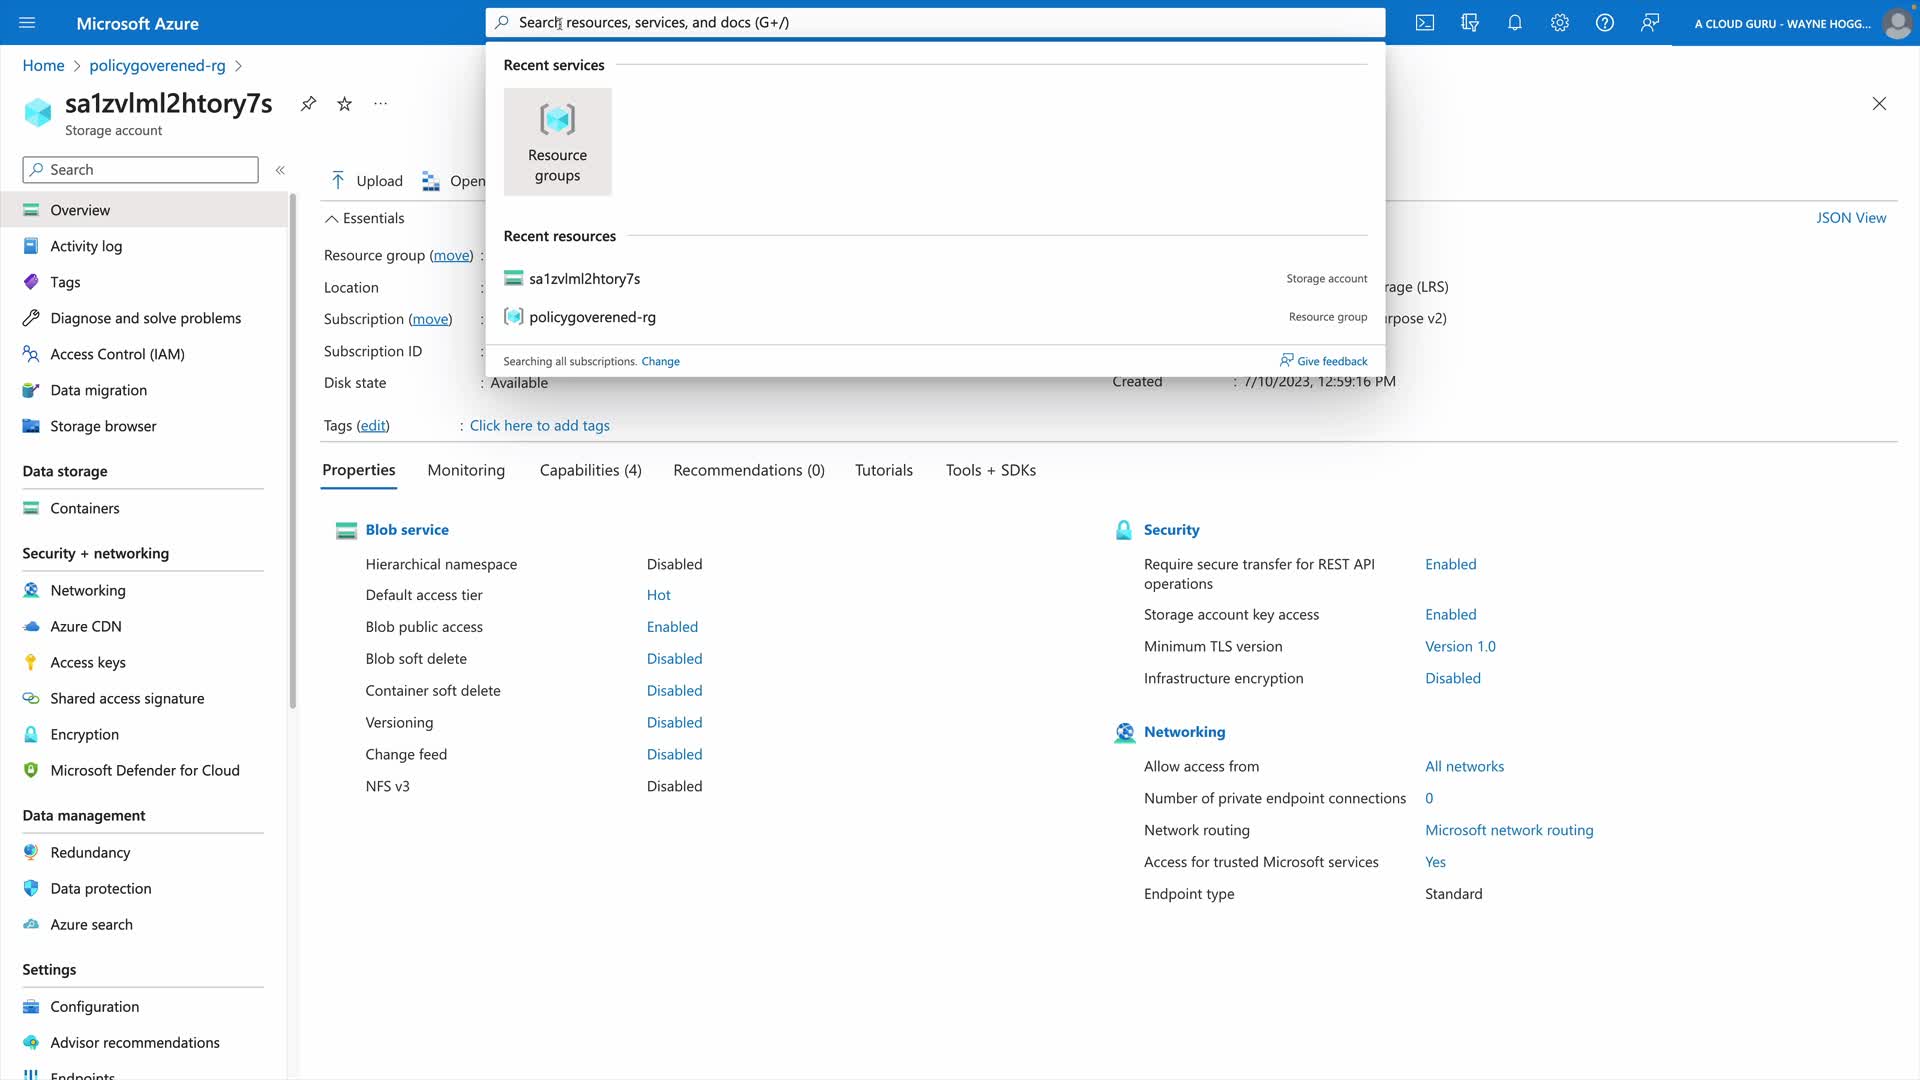Open Resource groups recent service tile
The height and width of the screenshot is (1080, 1920).
point(557,142)
